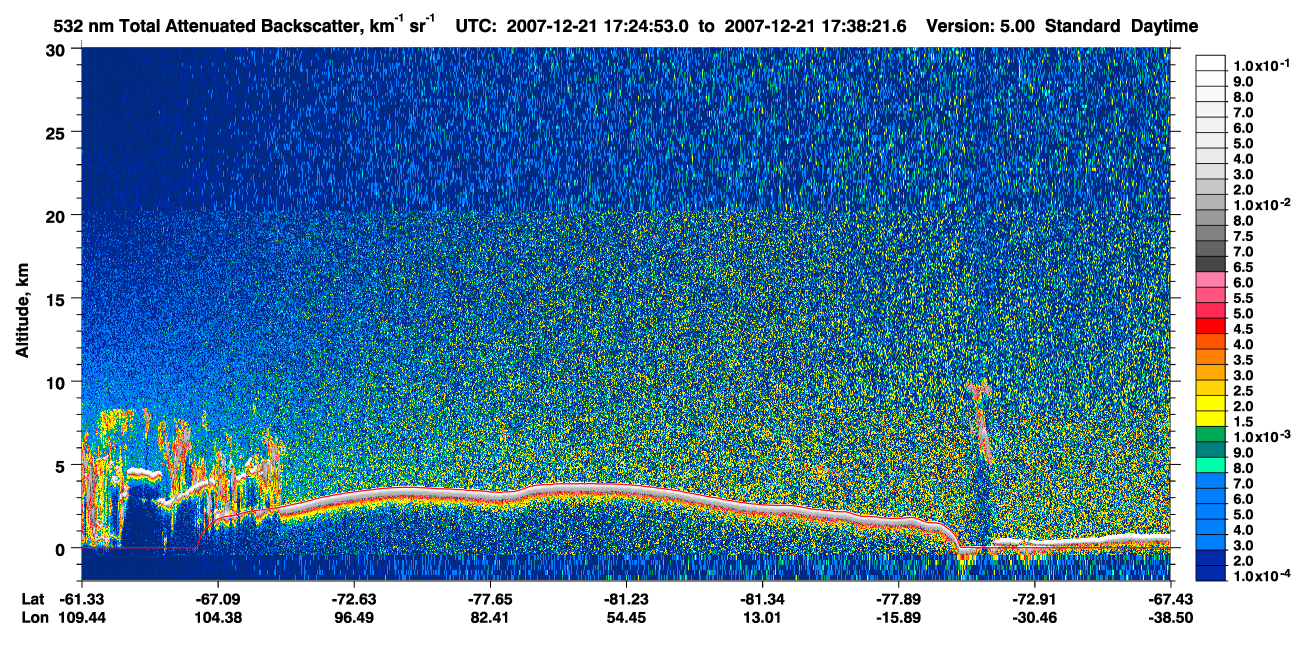Viewport: 1300px width, 667px height.
Task: Select the dark gray 6.5 colorbar swatch
Action: click(x=1211, y=263)
